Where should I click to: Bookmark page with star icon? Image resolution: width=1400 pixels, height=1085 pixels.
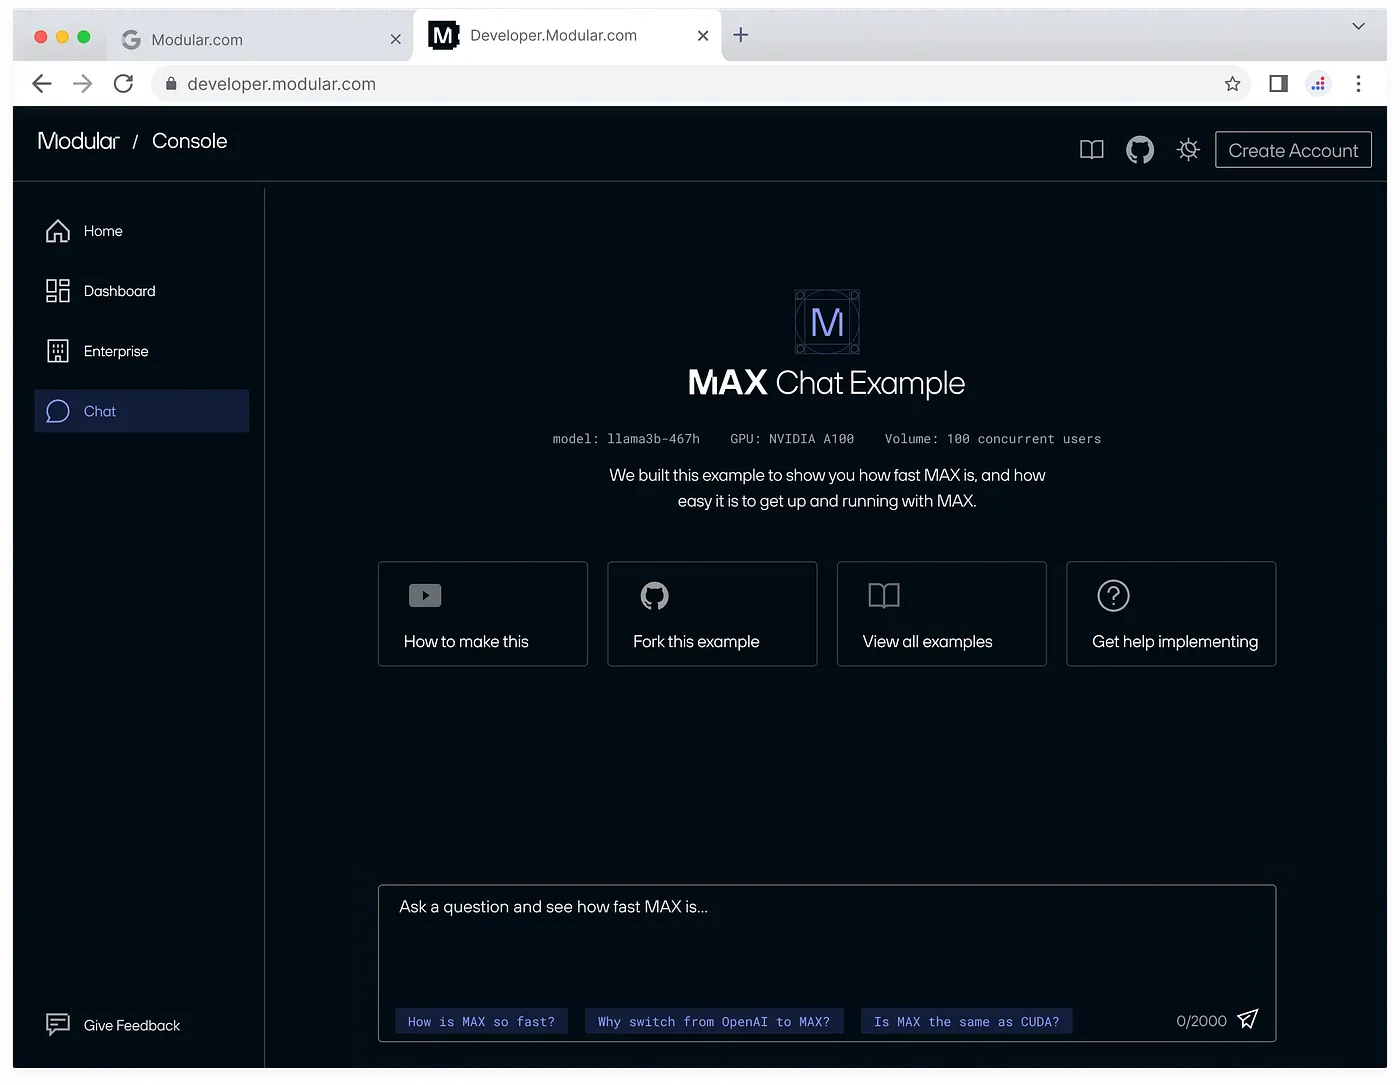tap(1232, 84)
